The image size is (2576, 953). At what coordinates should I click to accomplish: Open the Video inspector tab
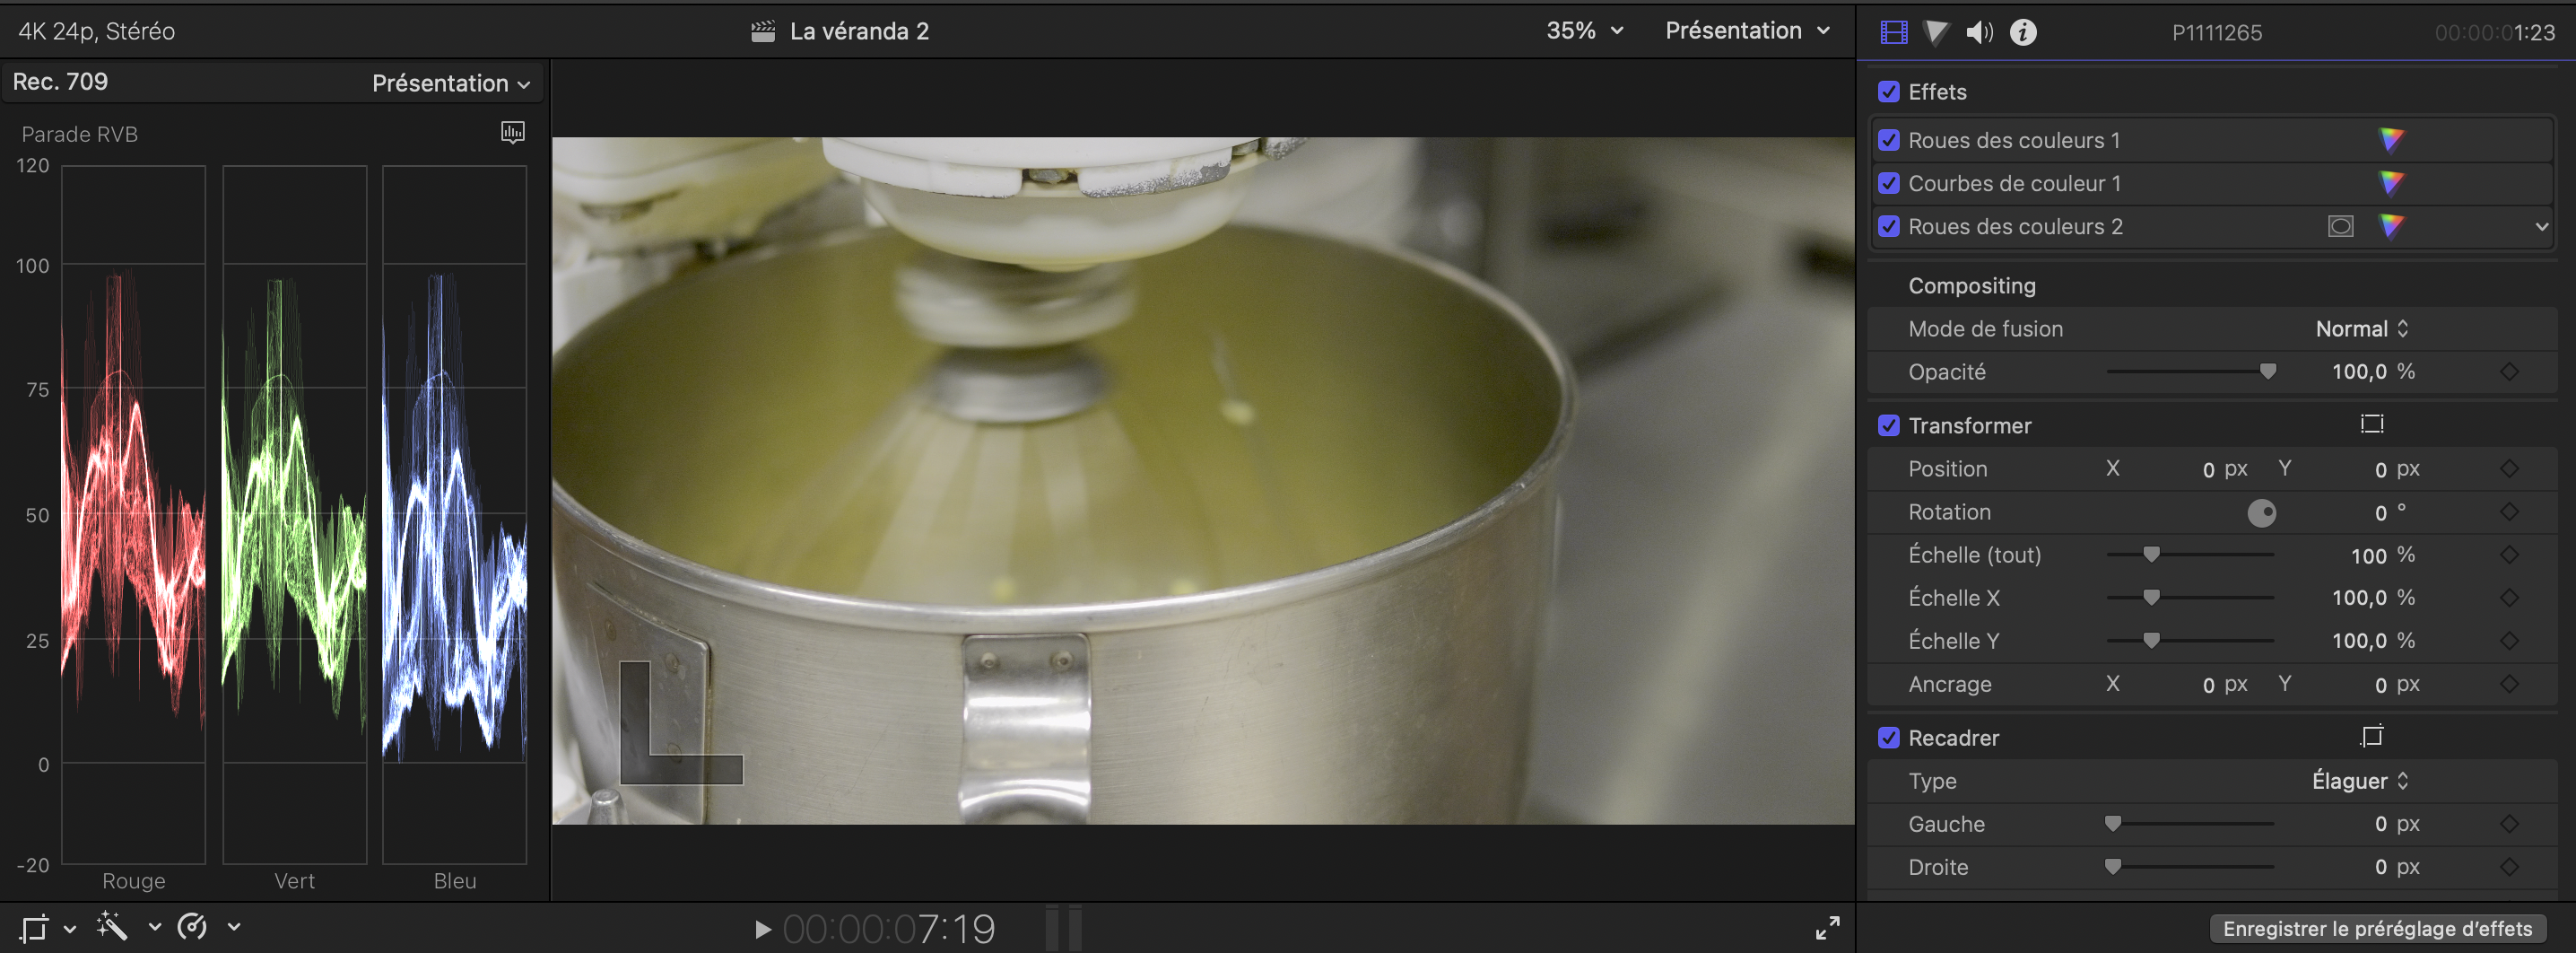pyautogui.click(x=1893, y=32)
